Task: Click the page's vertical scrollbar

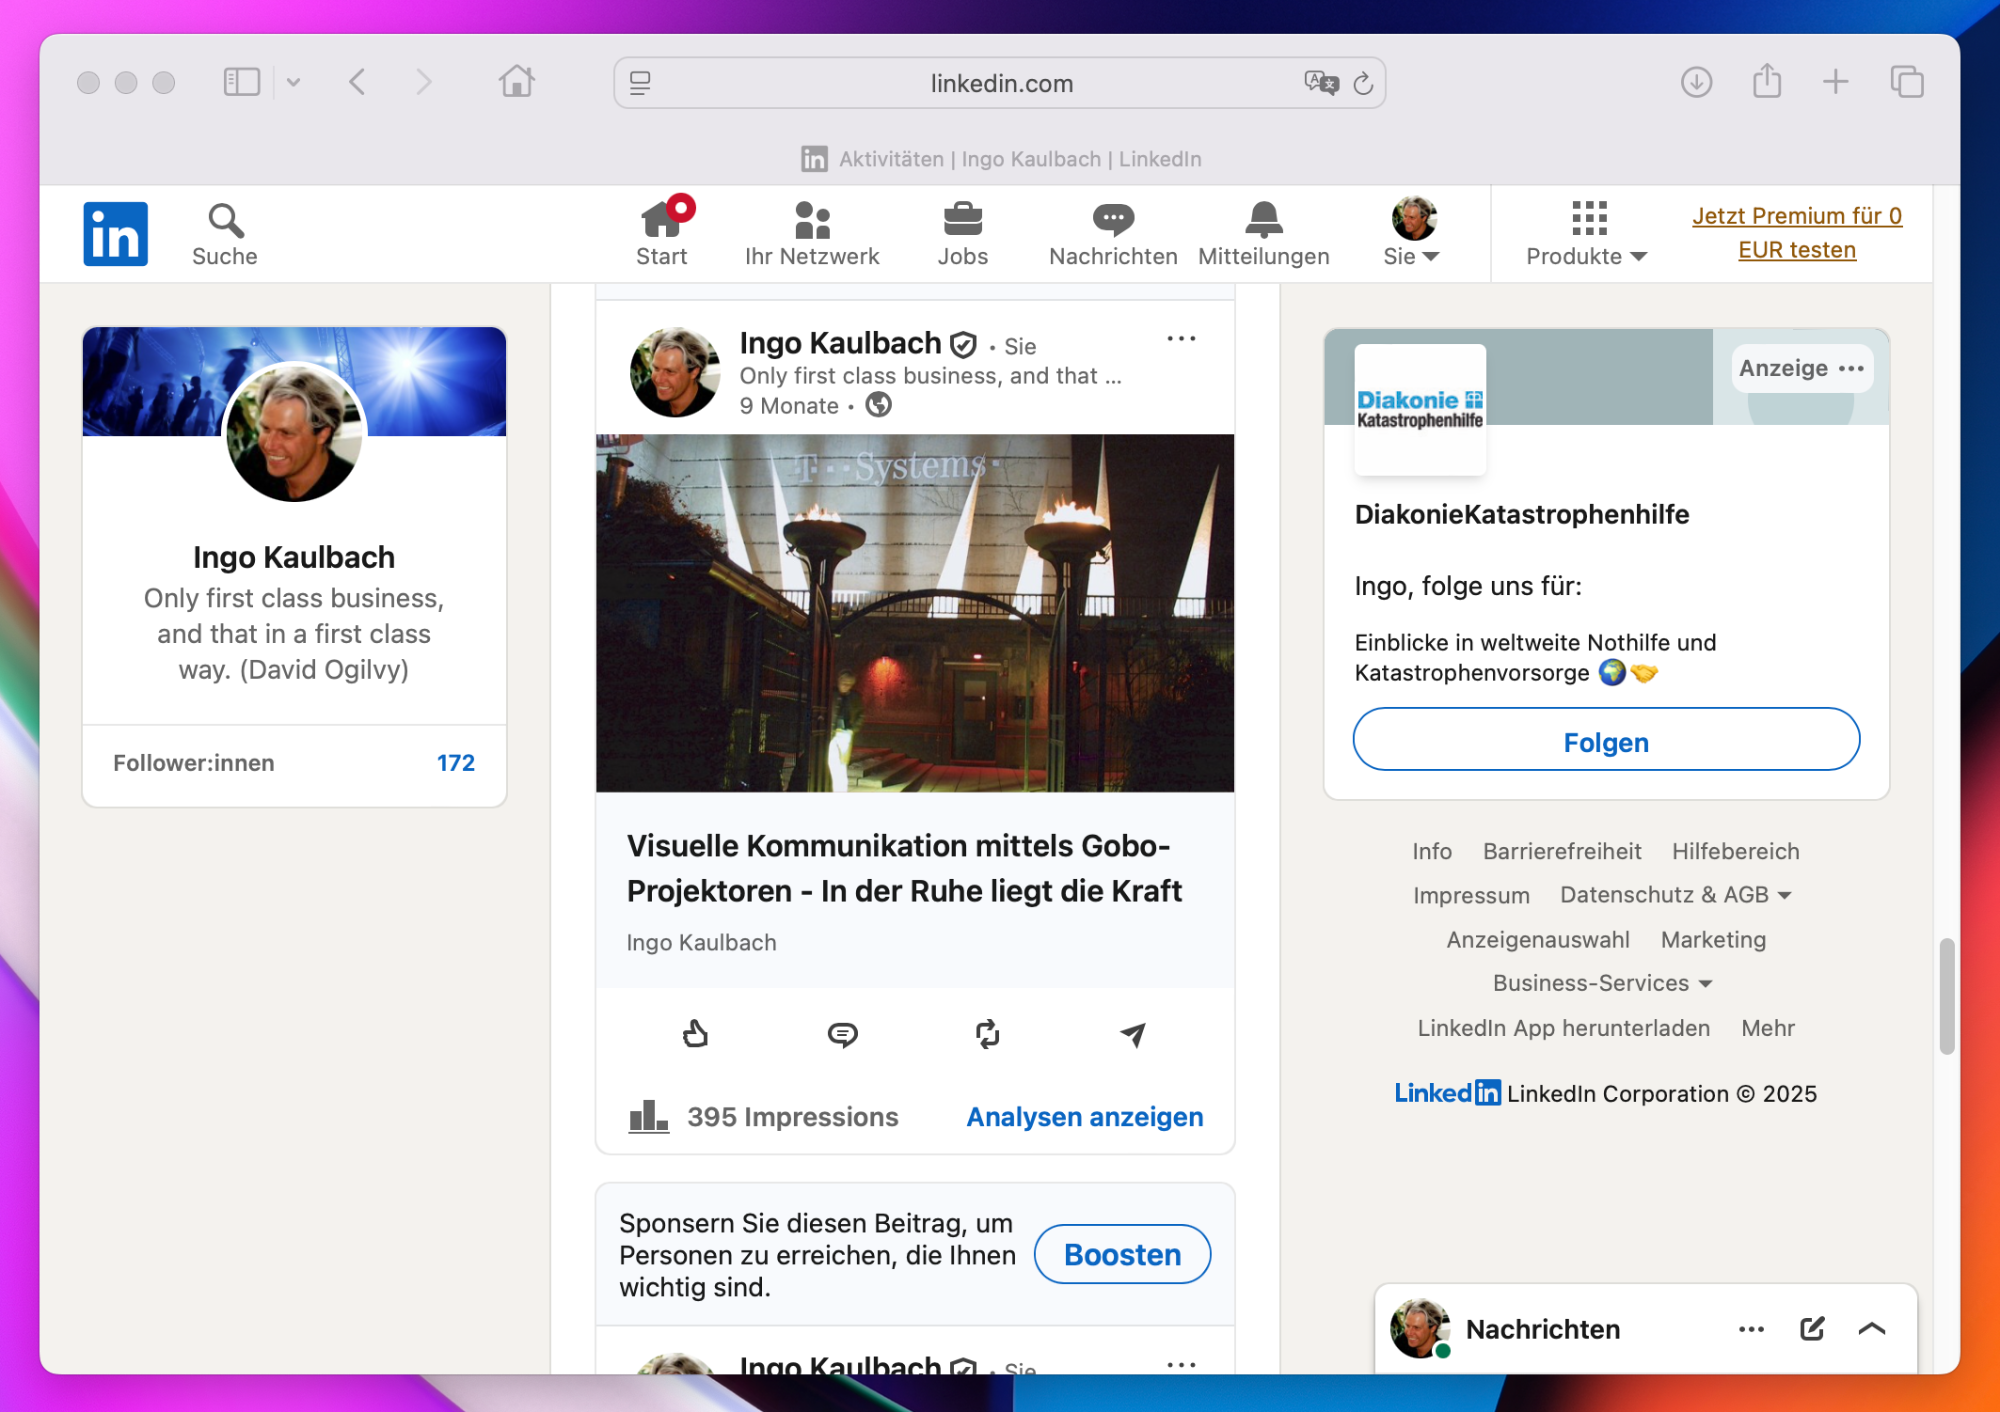Action: point(1946,995)
